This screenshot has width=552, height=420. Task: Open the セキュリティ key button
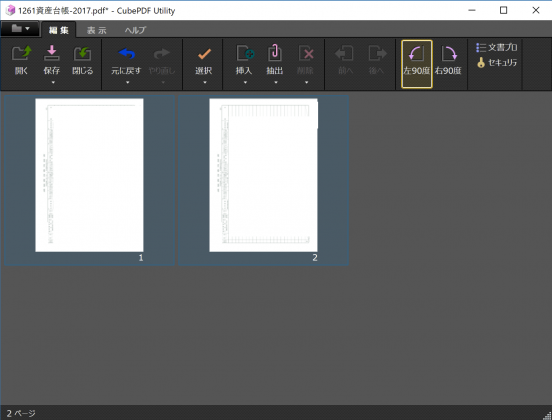point(497,63)
